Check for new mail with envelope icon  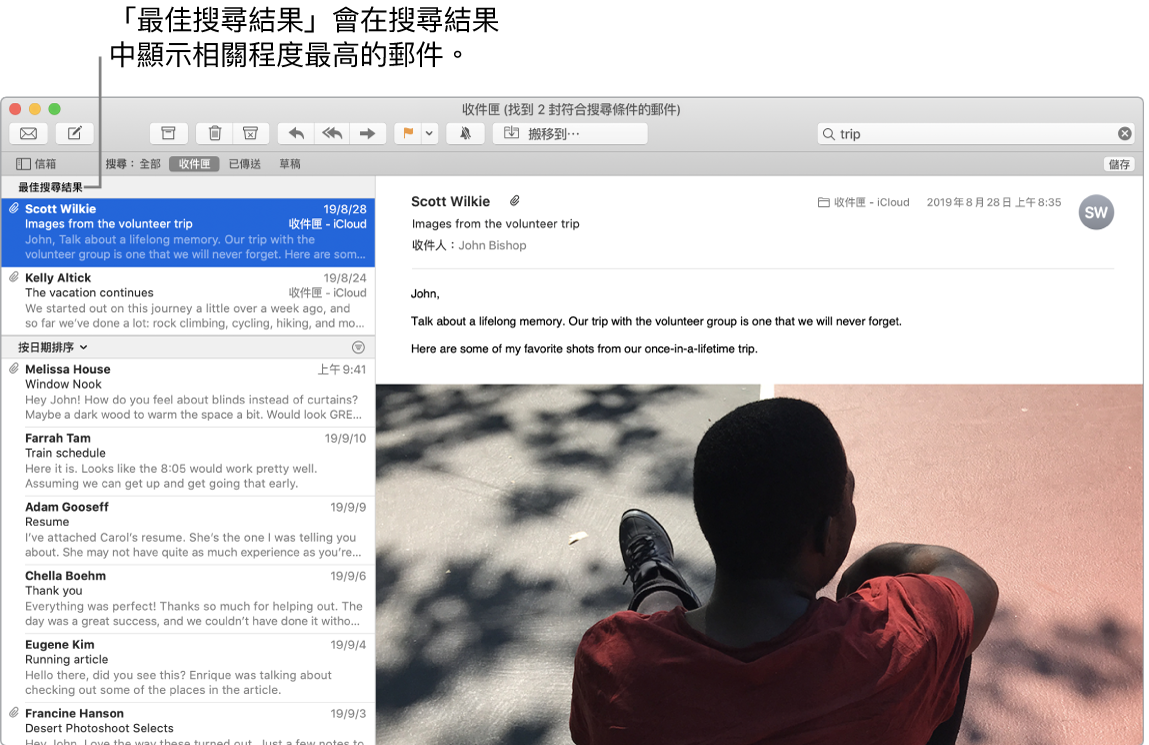(28, 133)
